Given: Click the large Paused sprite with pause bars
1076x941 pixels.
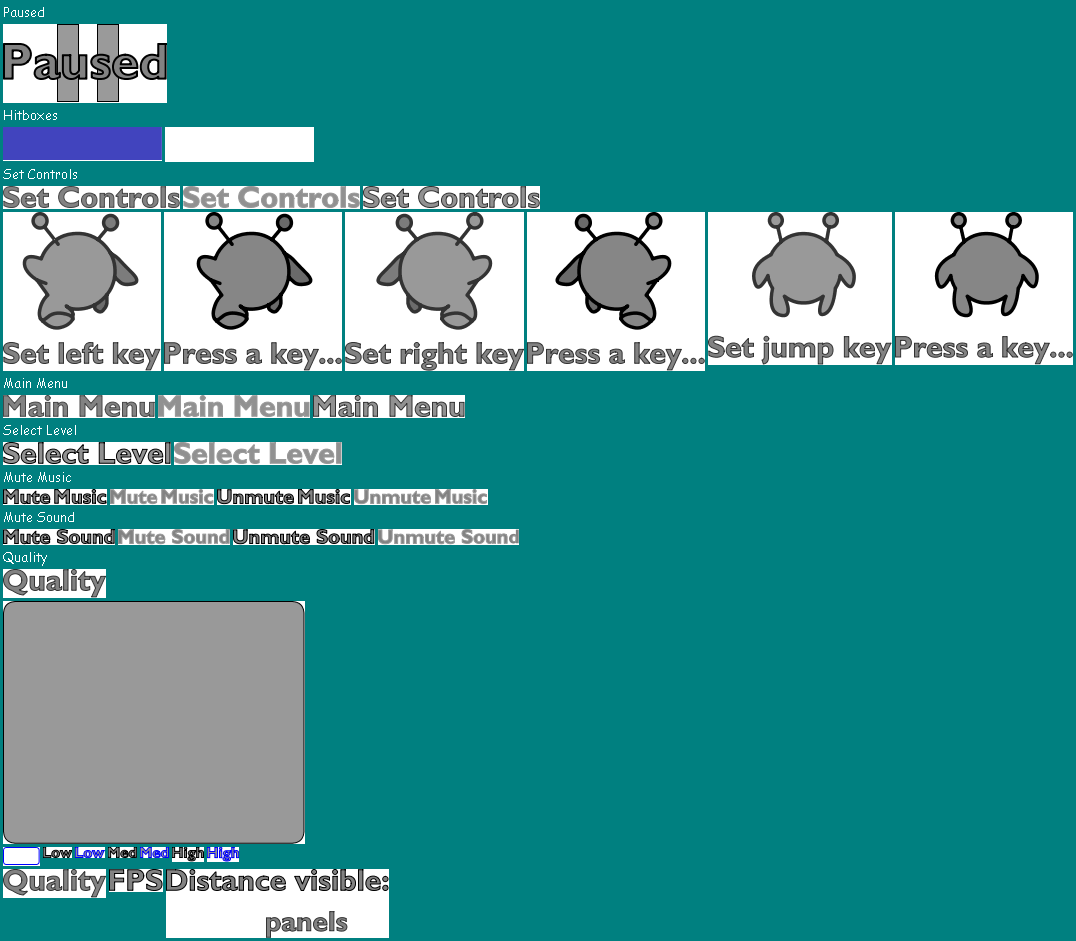Looking at the screenshot, I should [x=84, y=63].
